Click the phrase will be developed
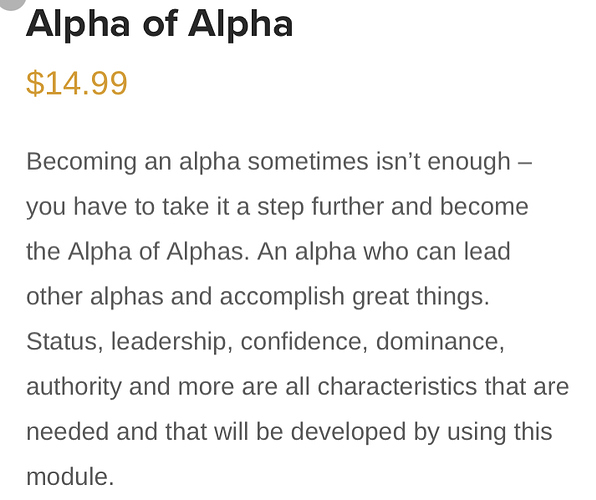Screen dimensions: 596x500 [310, 432]
